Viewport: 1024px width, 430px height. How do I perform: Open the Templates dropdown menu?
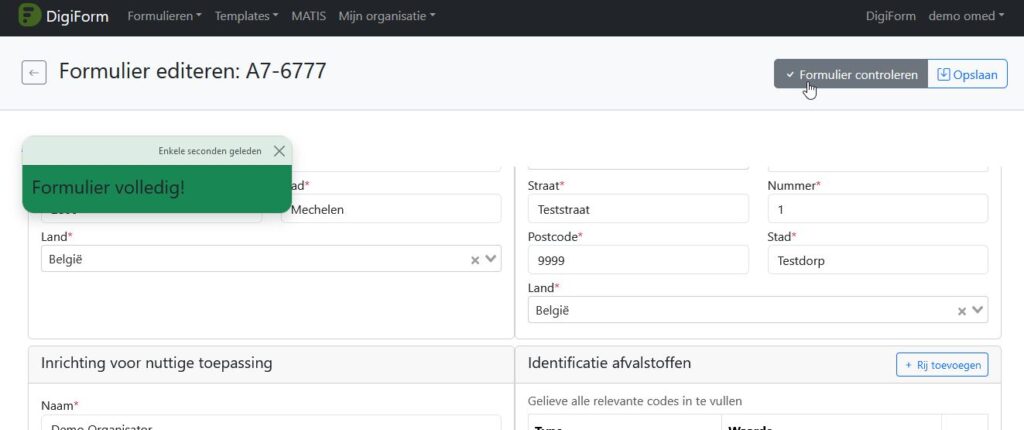[246, 16]
